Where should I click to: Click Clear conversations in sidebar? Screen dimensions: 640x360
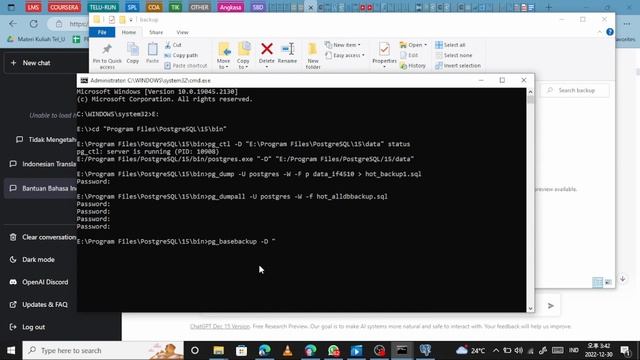pos(42,237)
